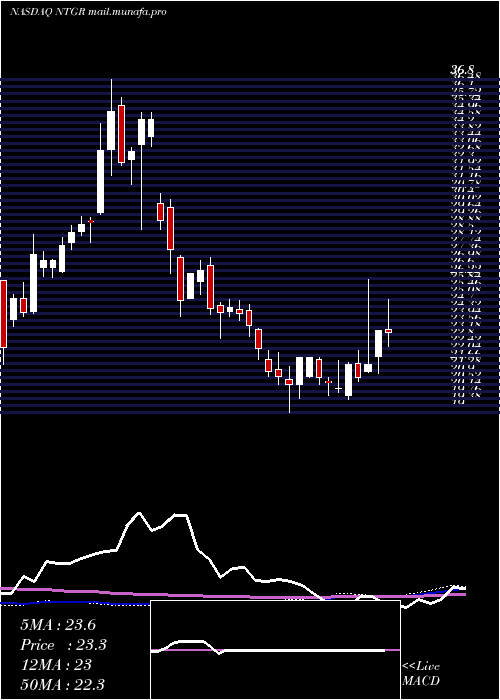This screenshot has width=500, height=700.
Task: Click the 36.8 top price axis label
Action: coord(462,70)
